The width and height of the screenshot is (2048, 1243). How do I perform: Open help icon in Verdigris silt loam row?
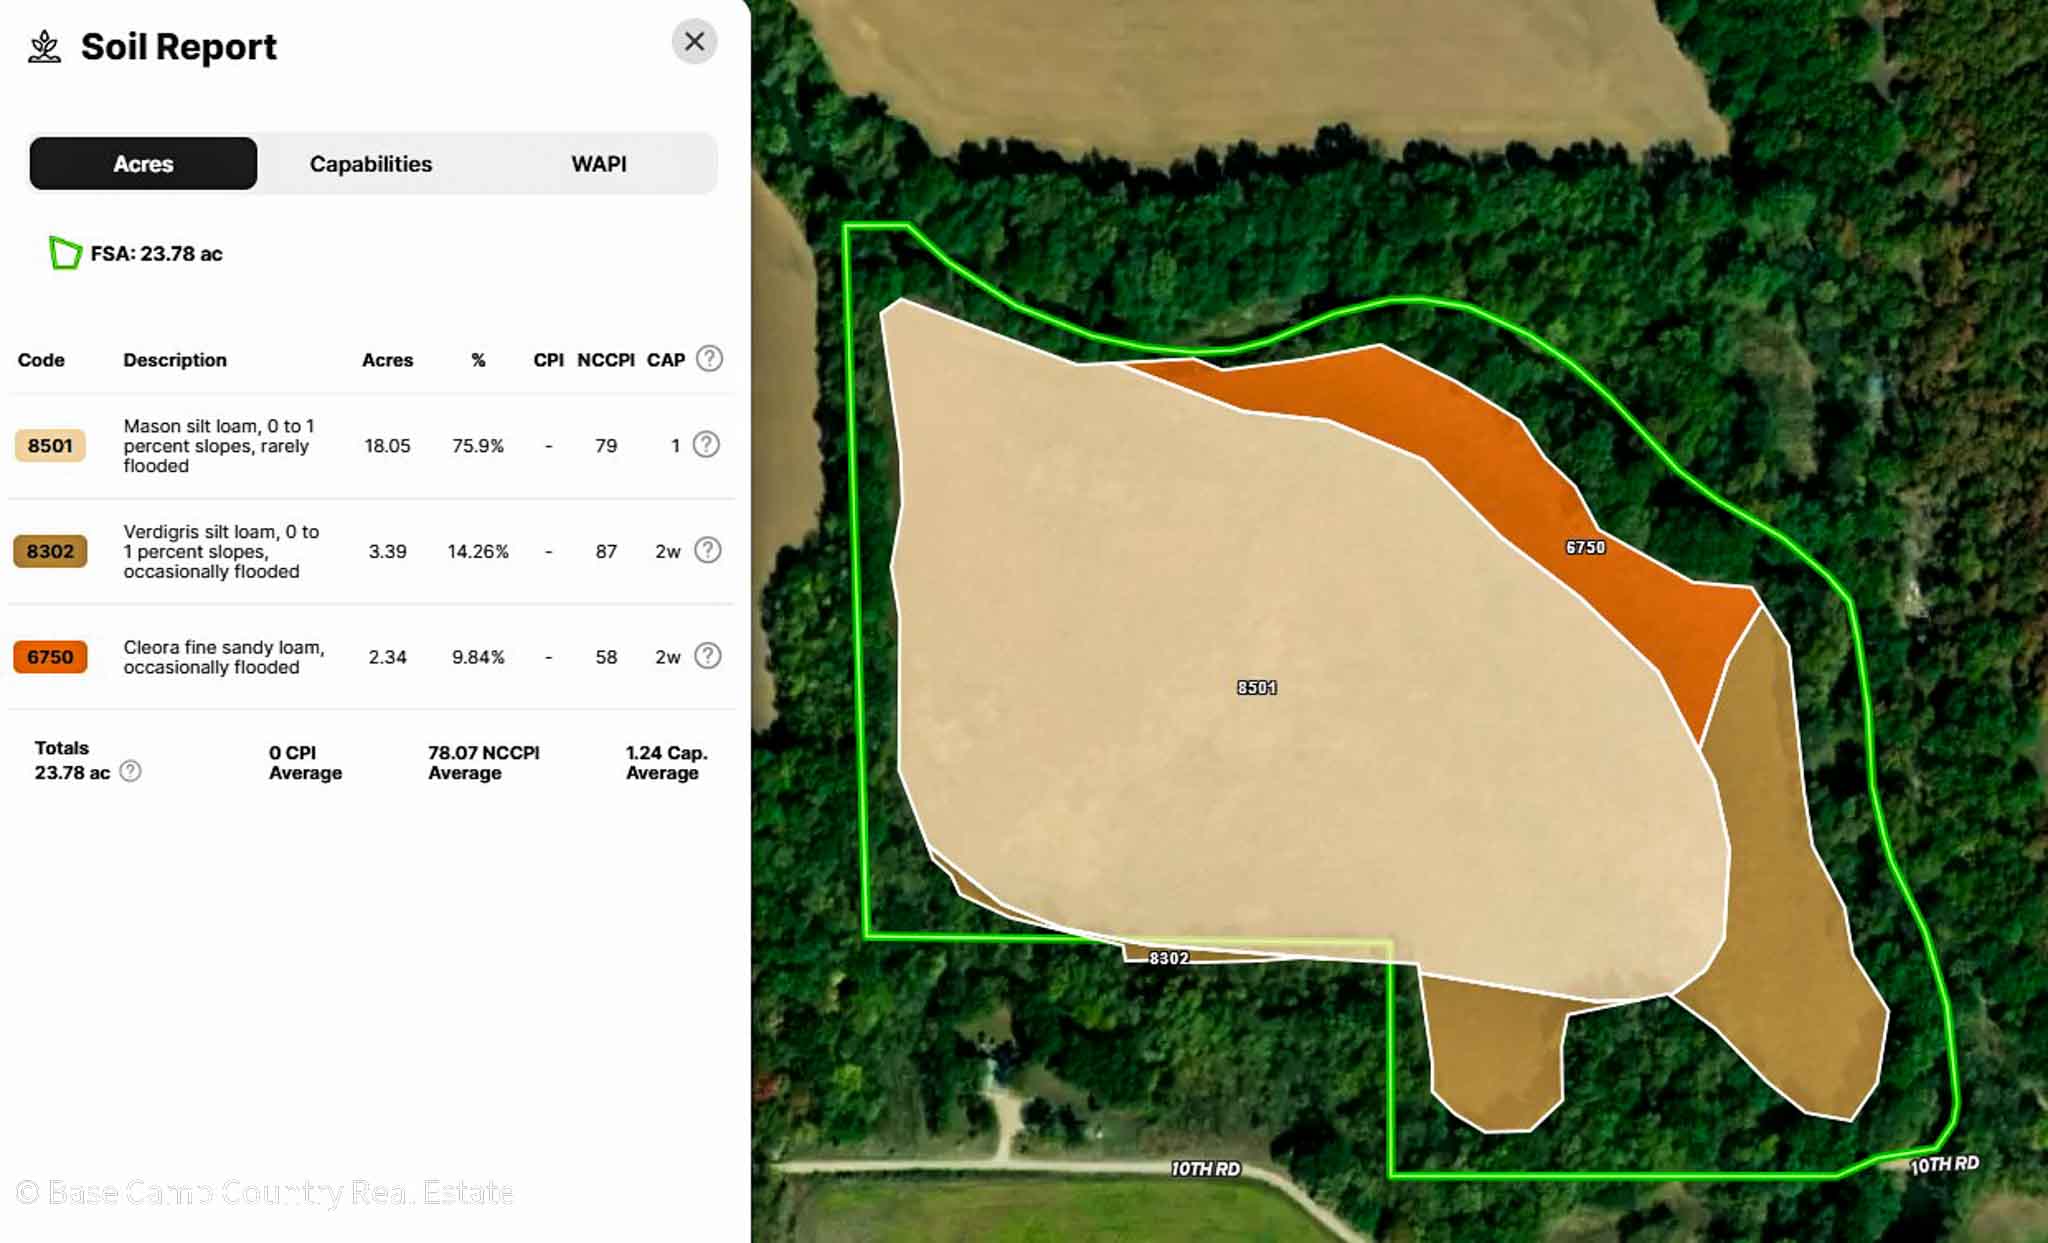pyautogui.click(x=707, y=551)
